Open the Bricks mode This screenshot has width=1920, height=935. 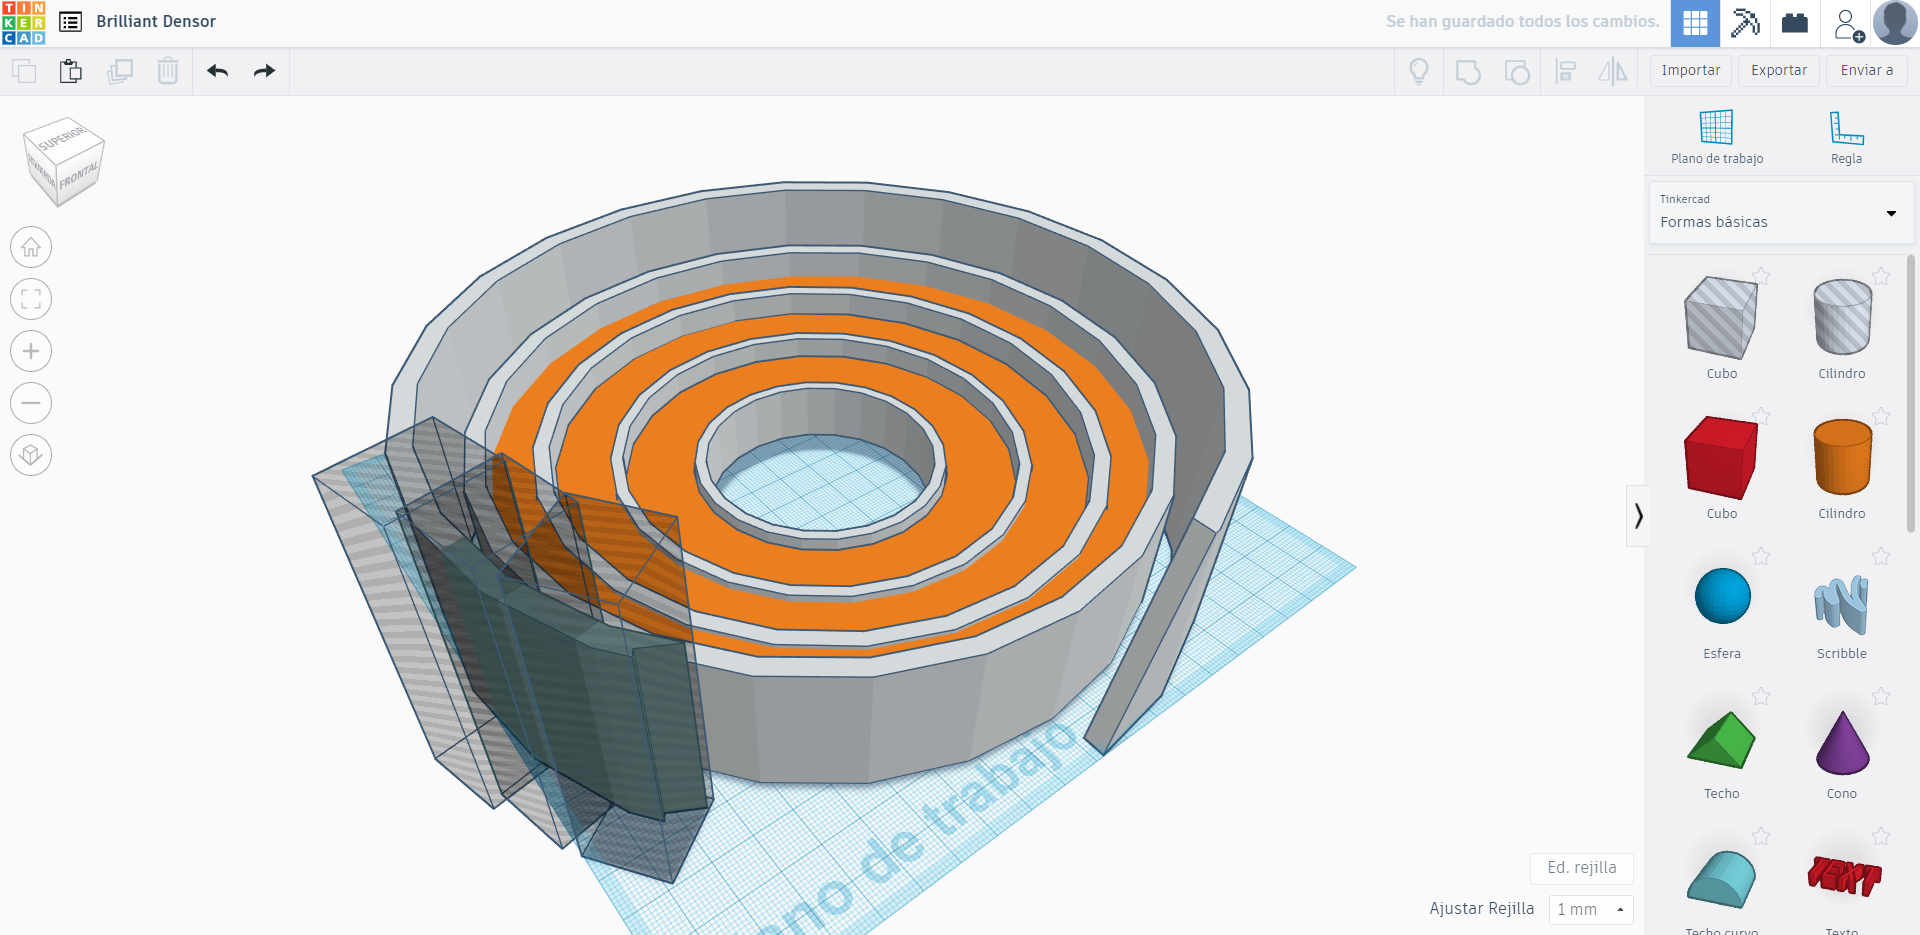[x=1795, y=23]
